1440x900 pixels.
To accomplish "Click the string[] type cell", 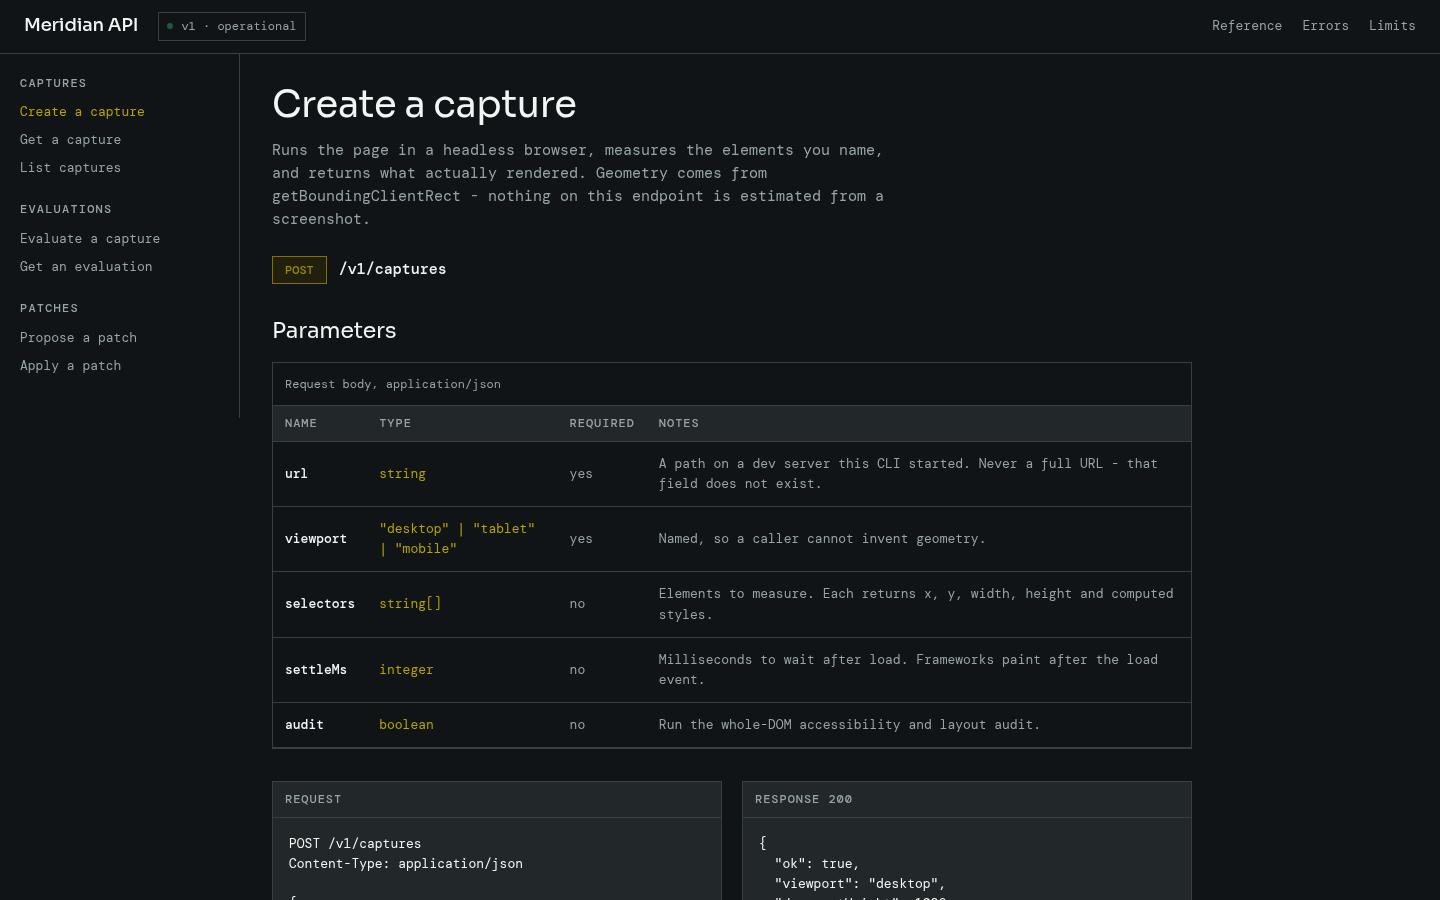I will tap(410, 604).
